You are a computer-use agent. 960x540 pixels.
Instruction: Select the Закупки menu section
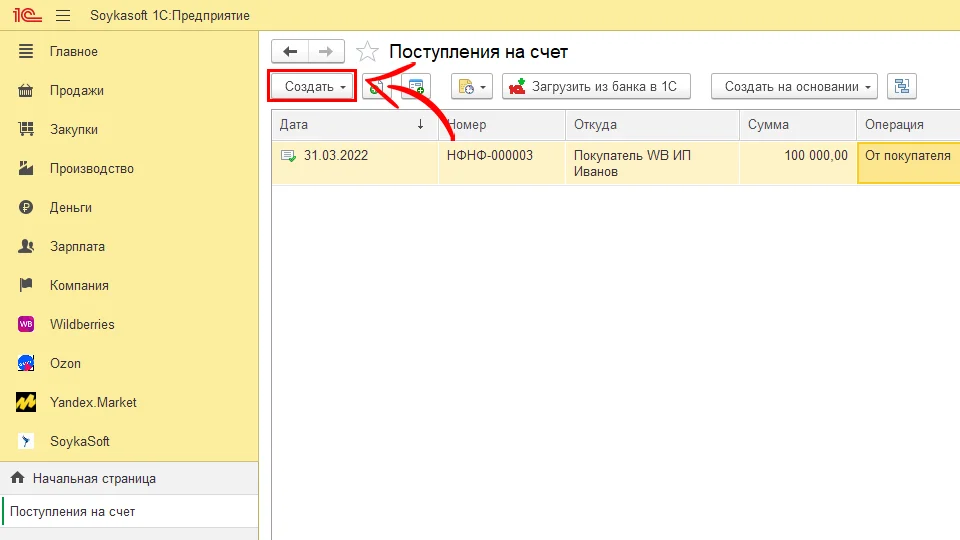(x=74, y=129)
